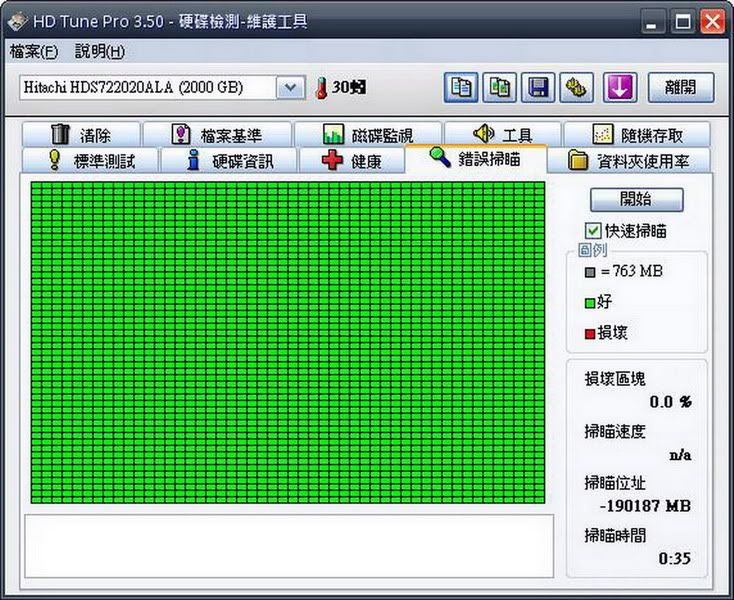The width and height of the screenshot is (734, 600).
Task: Open the 說明(H) help menu
Action: pyautogui.click(x=100, y=51)
